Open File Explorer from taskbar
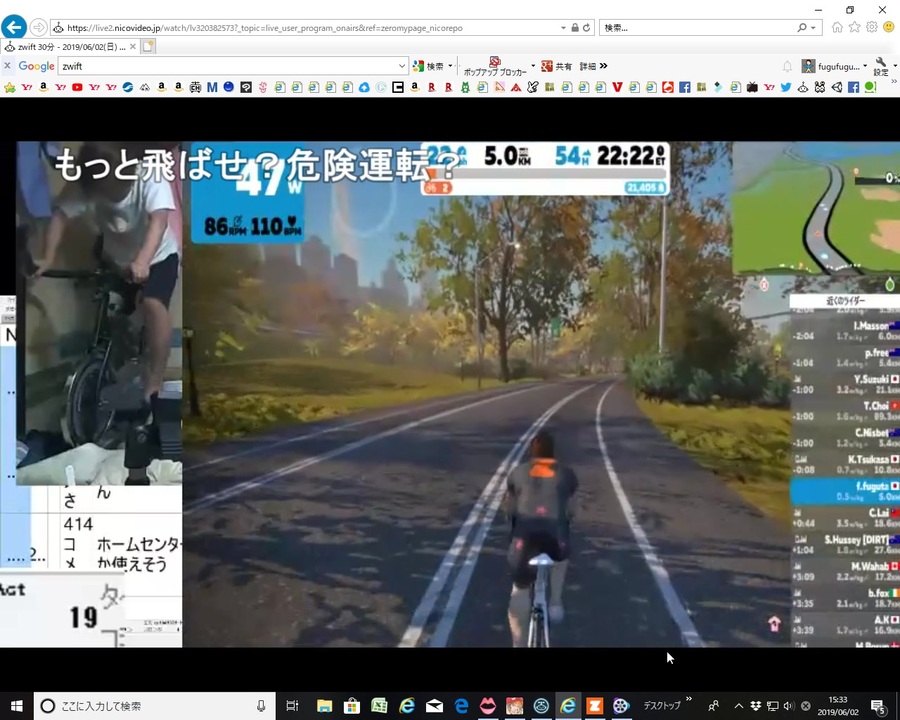The height and width of the screenshot is (720, 900). click(x=324, y=706)
